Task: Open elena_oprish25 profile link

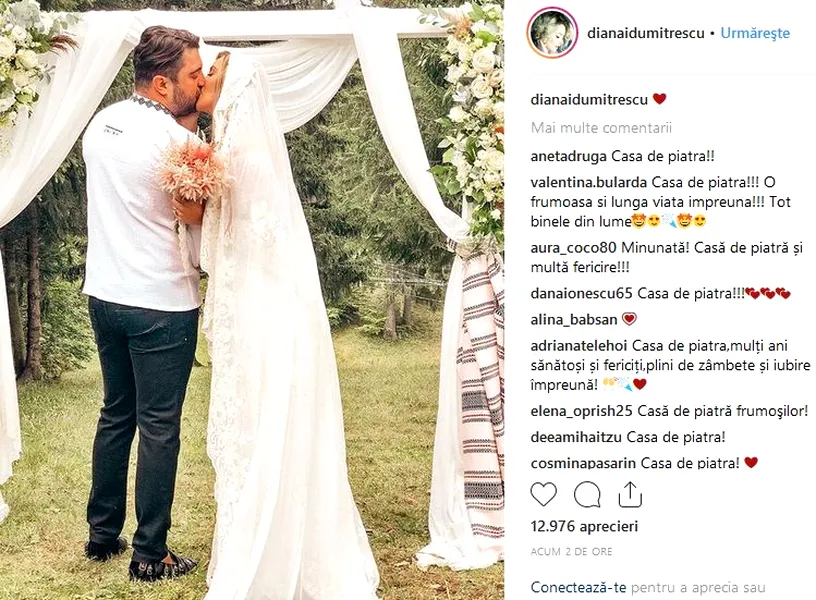Action: (581, 411)
